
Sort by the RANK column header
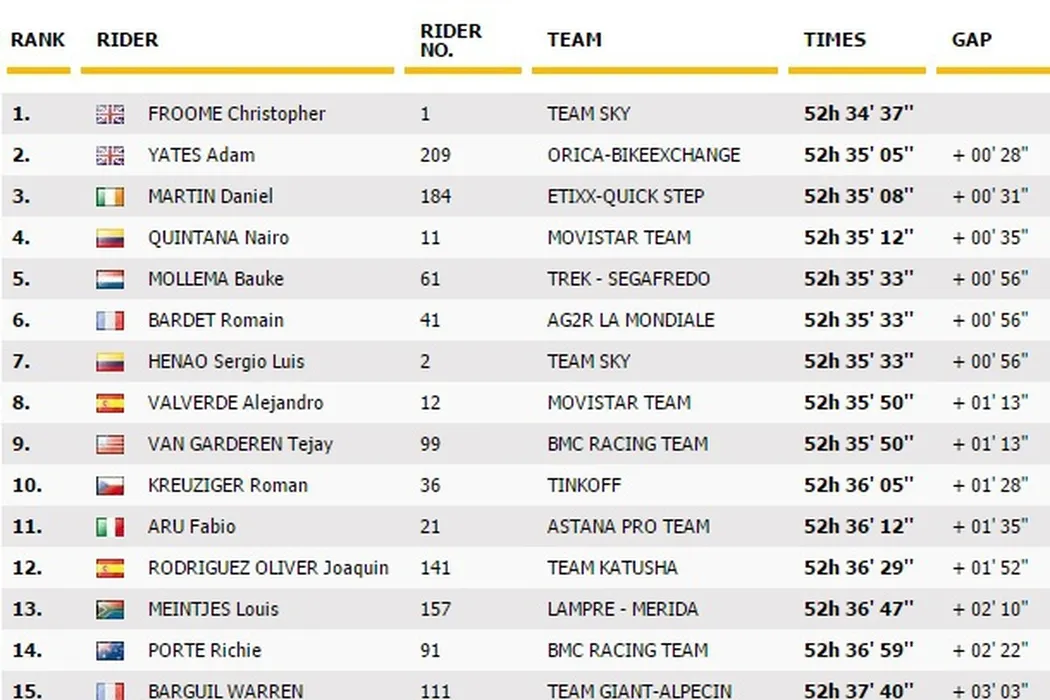pyautogui.click(x=38, y=40)
